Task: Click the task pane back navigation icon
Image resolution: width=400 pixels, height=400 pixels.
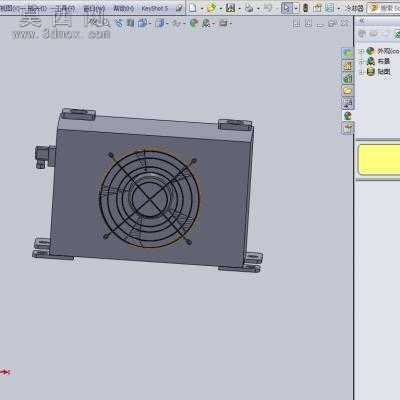Action: coord(362,34)
